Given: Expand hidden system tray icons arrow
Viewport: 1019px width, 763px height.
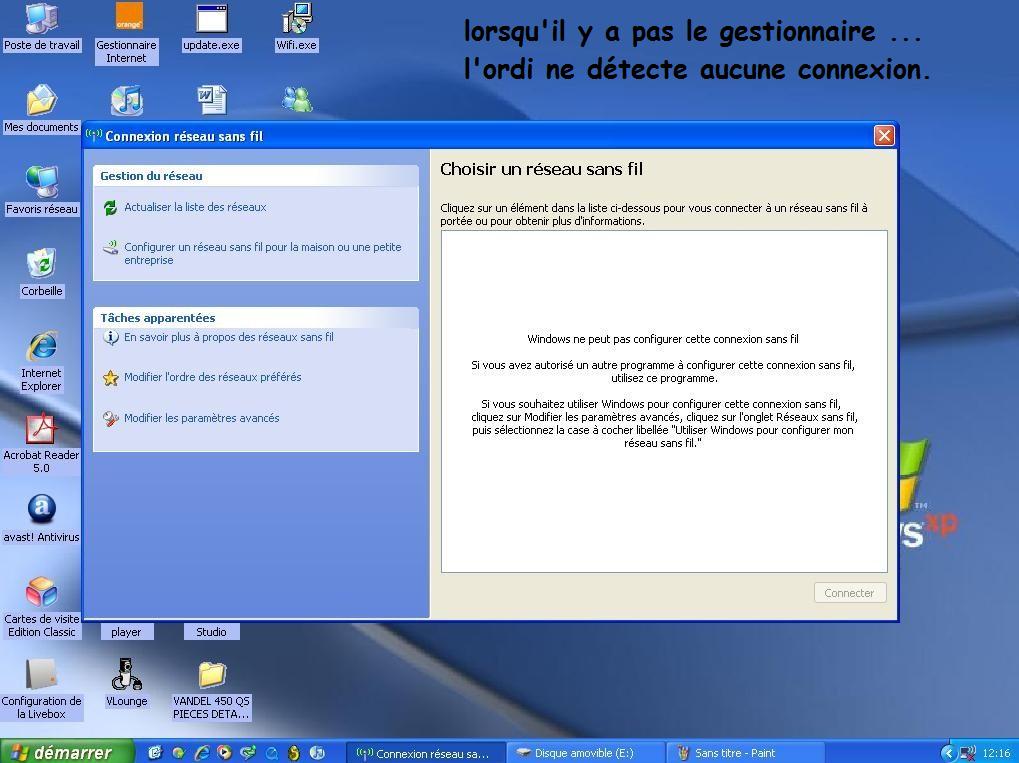Looking at the screenshot, I should pos(947,753).
